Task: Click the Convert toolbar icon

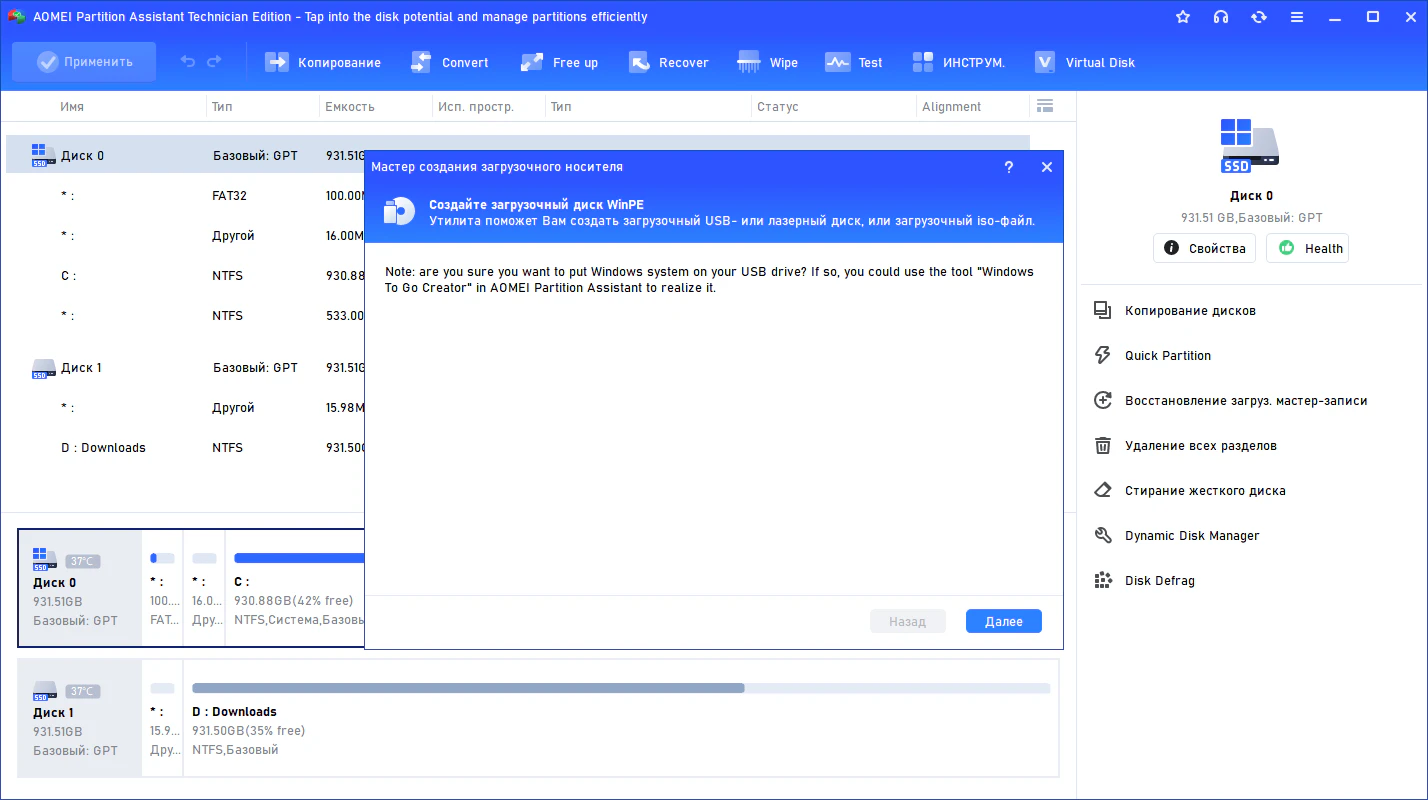Action: pos(421,62)
